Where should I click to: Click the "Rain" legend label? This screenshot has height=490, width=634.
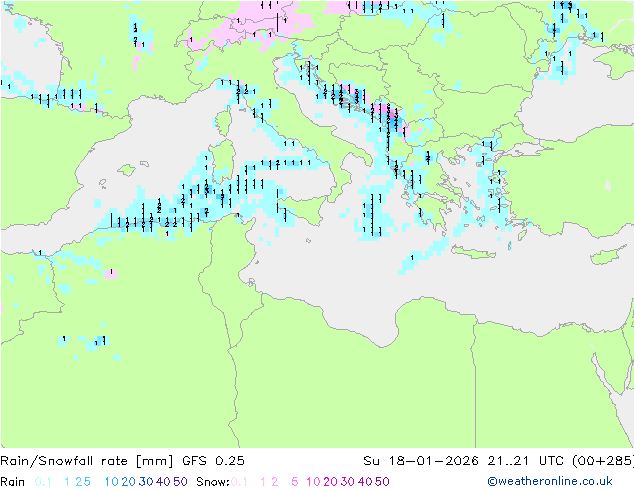point(13,482)
